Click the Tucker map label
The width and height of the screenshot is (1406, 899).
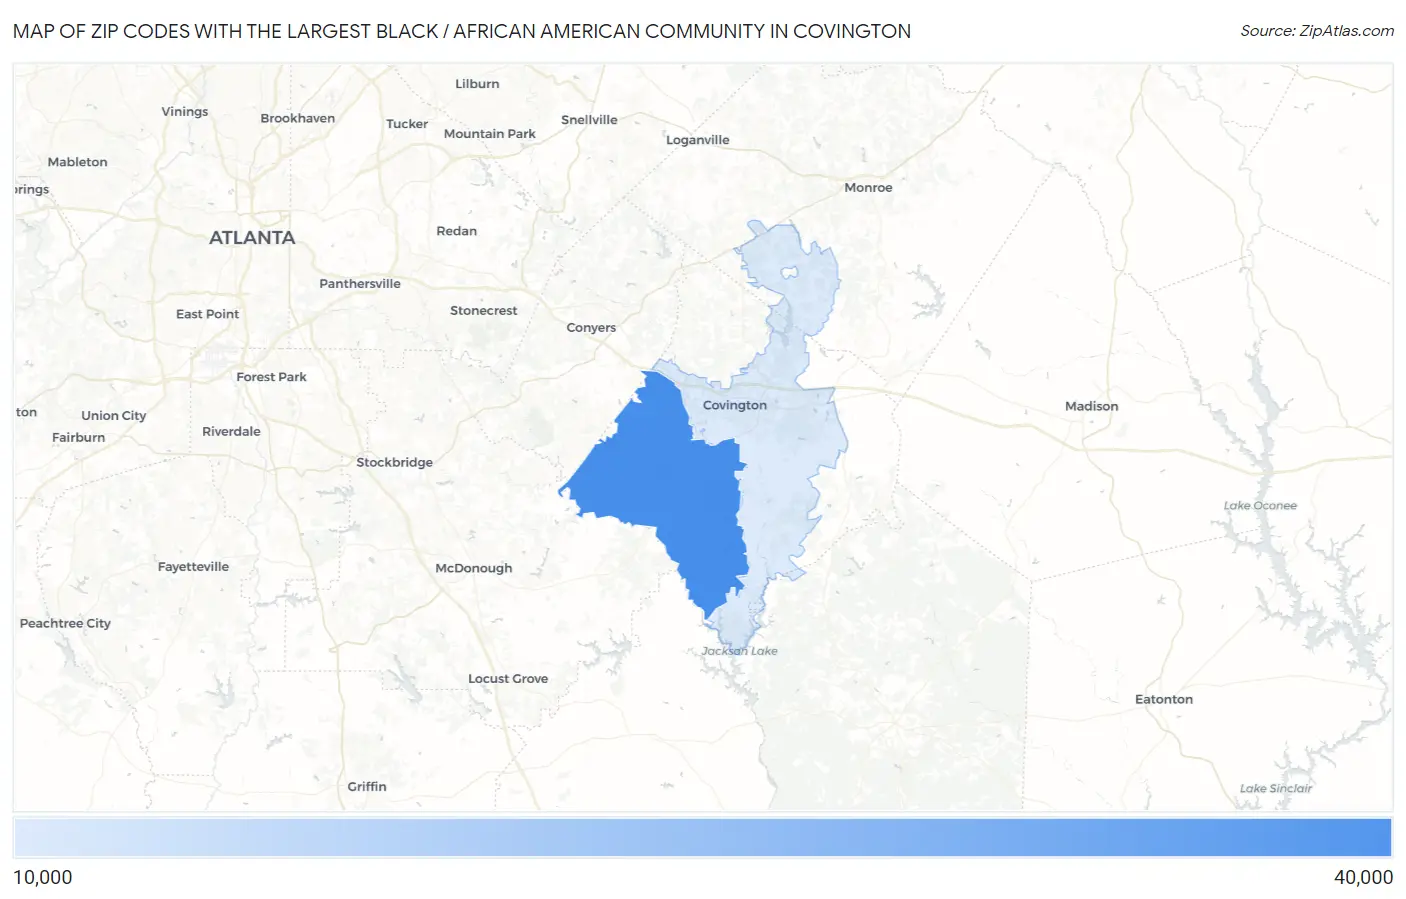[x=407, y=124]
